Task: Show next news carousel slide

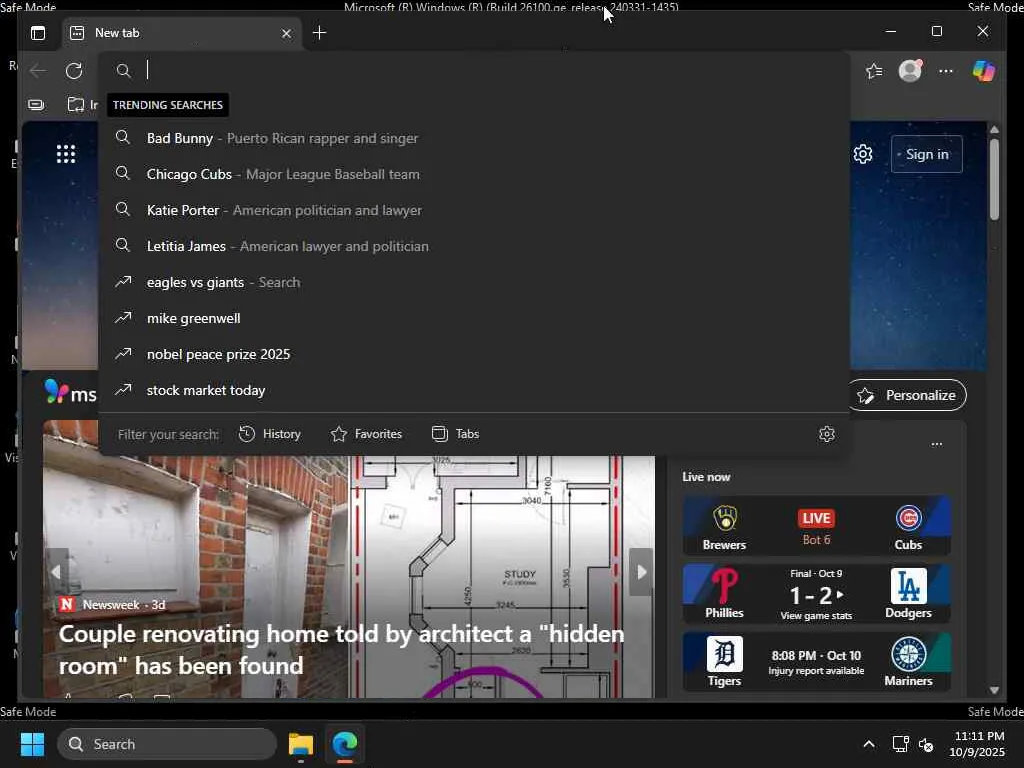Action: click(641, 572)
